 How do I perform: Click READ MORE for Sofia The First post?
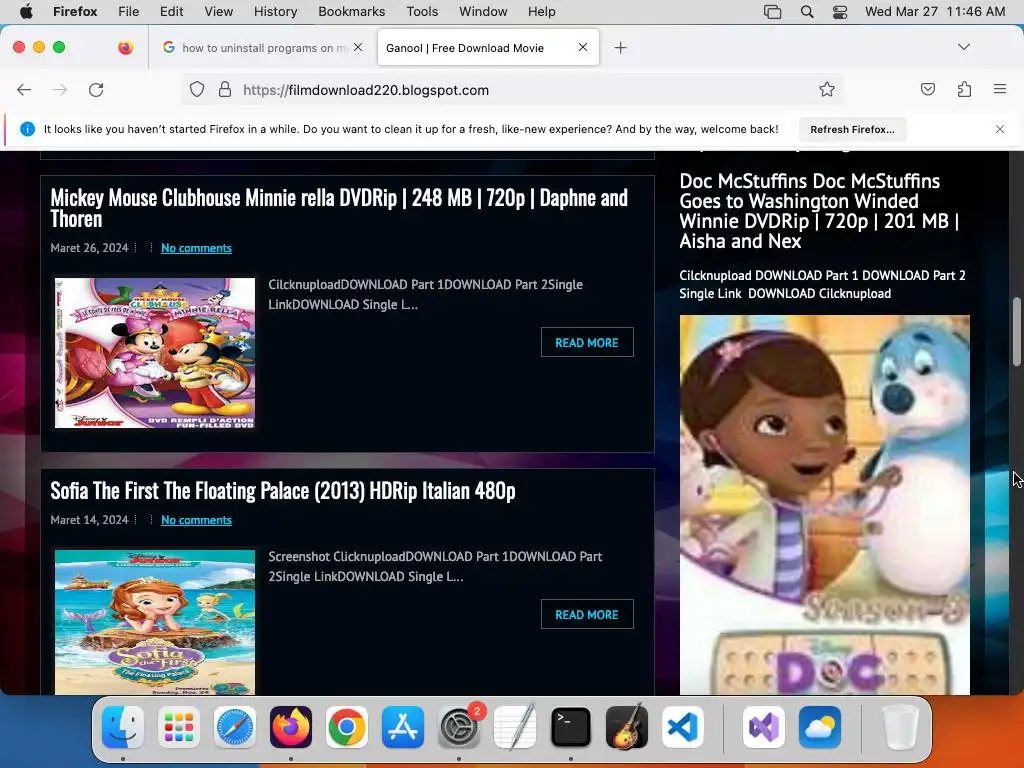[586, 614]
